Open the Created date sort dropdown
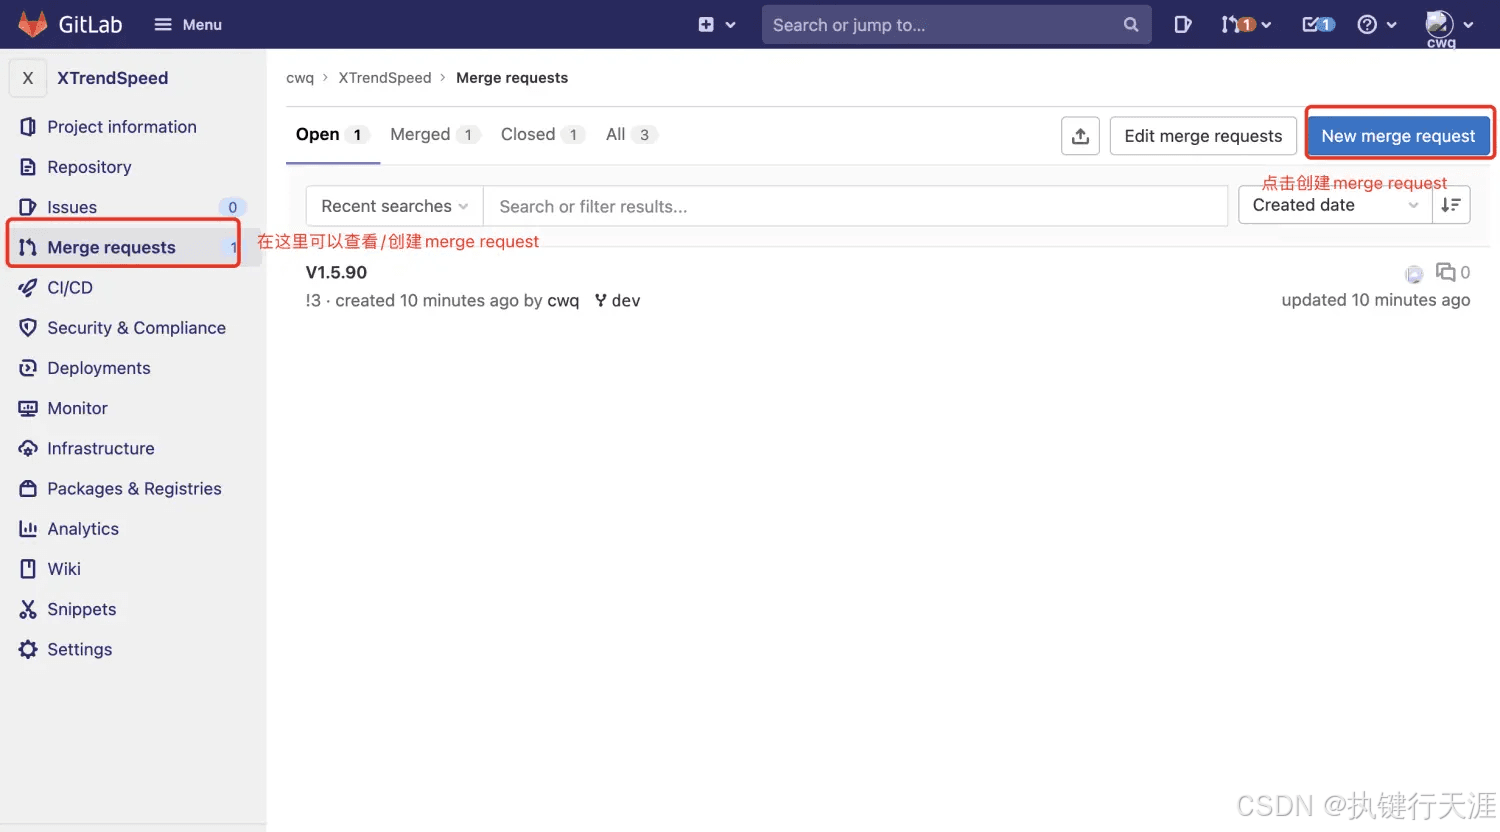 pyautogui.click(x=1335, y=205)
